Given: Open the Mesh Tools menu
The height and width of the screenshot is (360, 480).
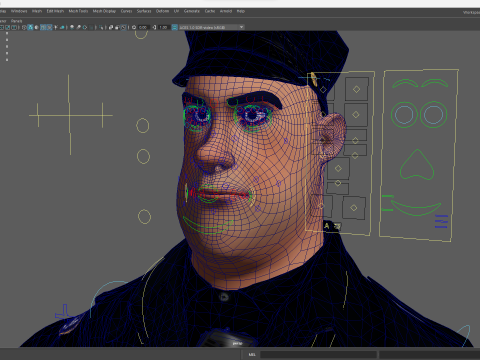Looking at the screenshot, I should click(x=78, y=11).
